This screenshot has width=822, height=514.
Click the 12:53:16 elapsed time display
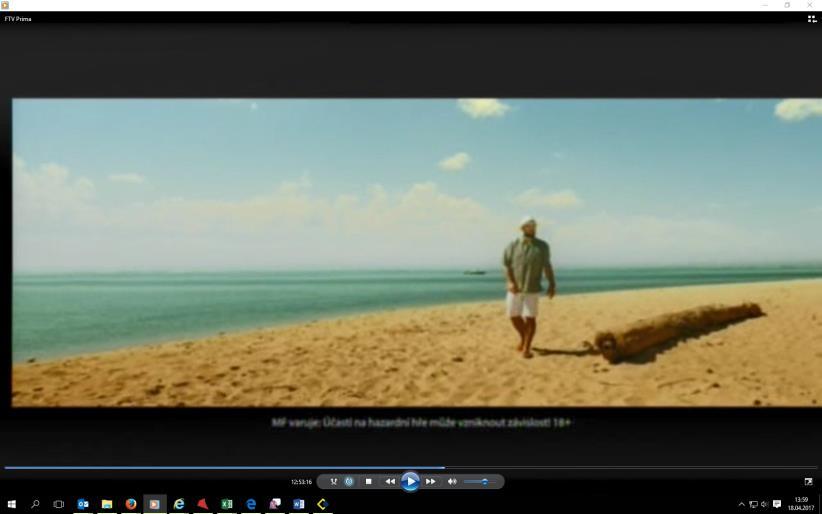point(301,482)
